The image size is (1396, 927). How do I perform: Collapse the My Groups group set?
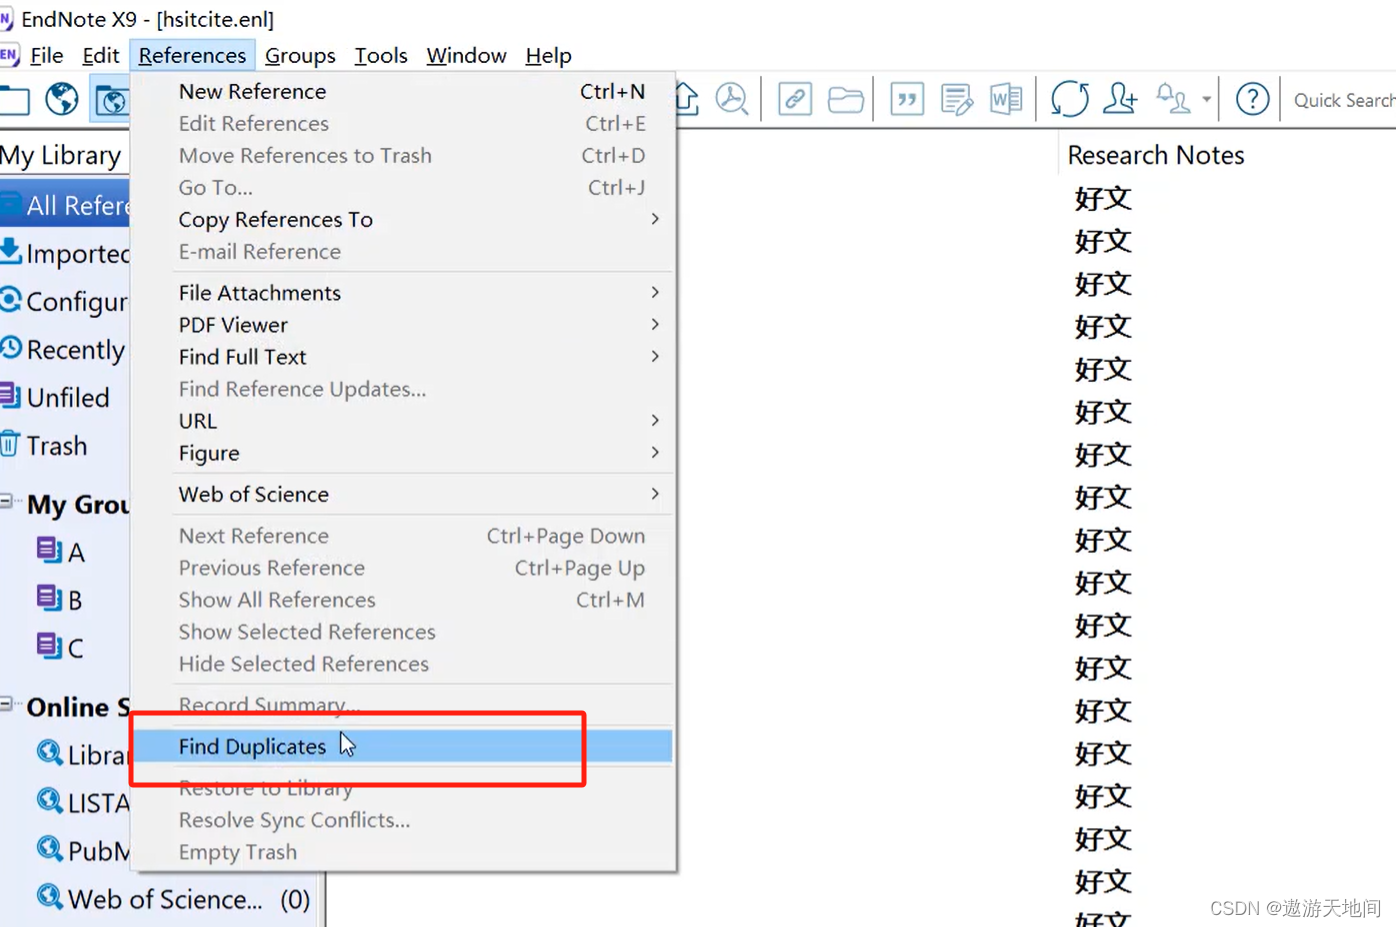7,501
